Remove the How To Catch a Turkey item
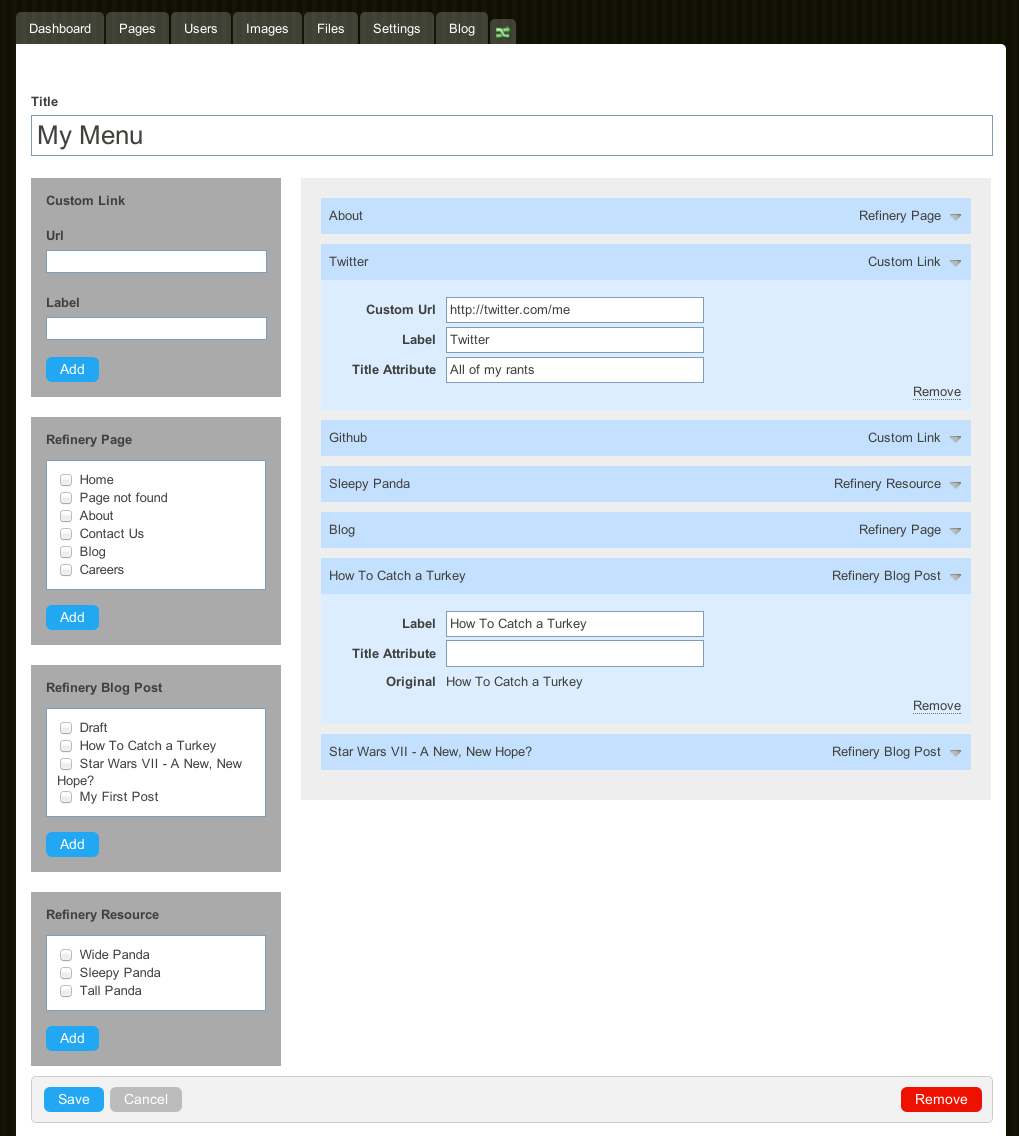The height and width of the screenshot is (1136, 1019). tap(936, 706)
